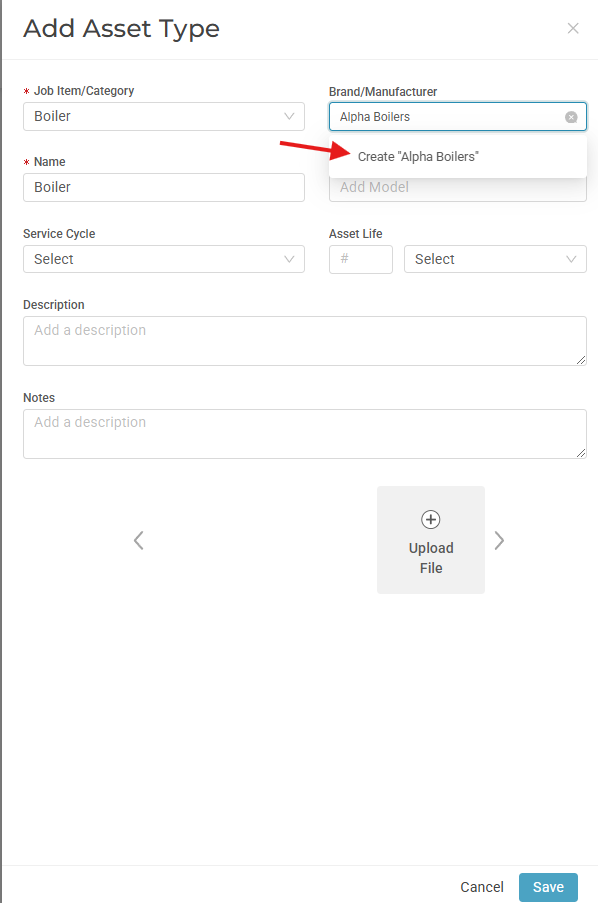
Task: Open the Job Item/Category dropdown arrow
Action: pyautogui.click(x=289, y=116)
